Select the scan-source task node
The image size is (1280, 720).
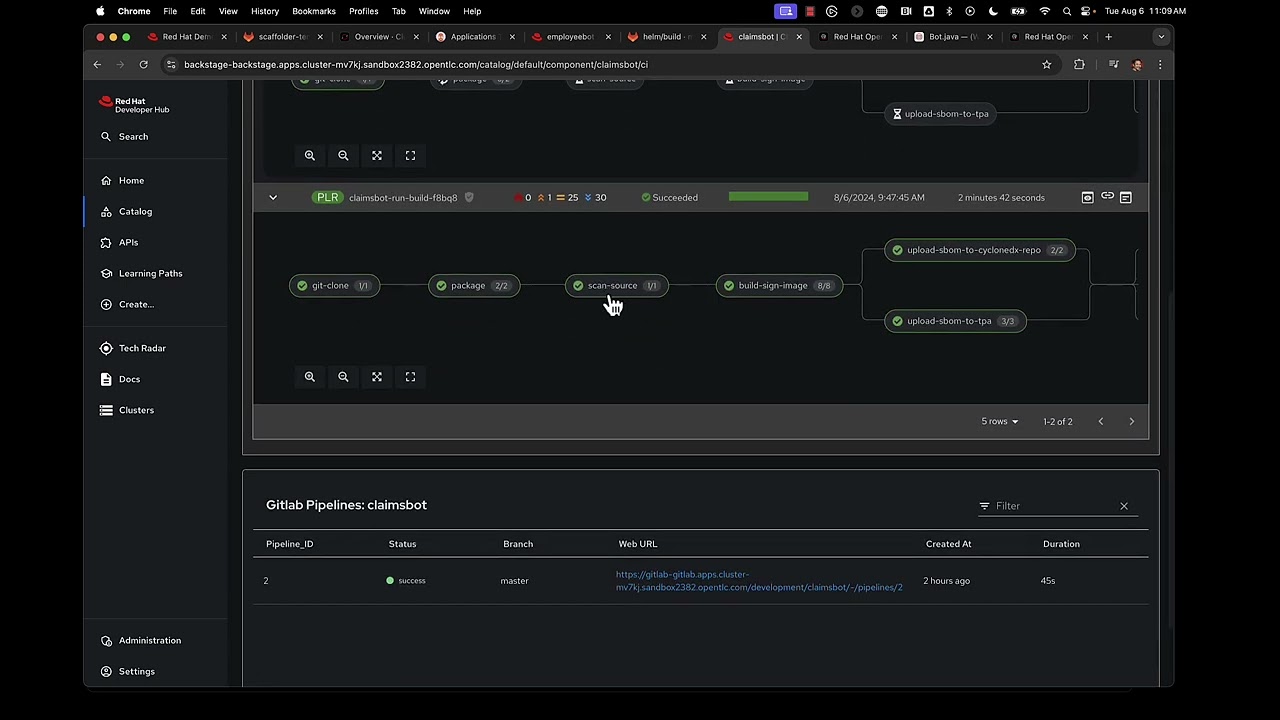[x=617, y=286]
